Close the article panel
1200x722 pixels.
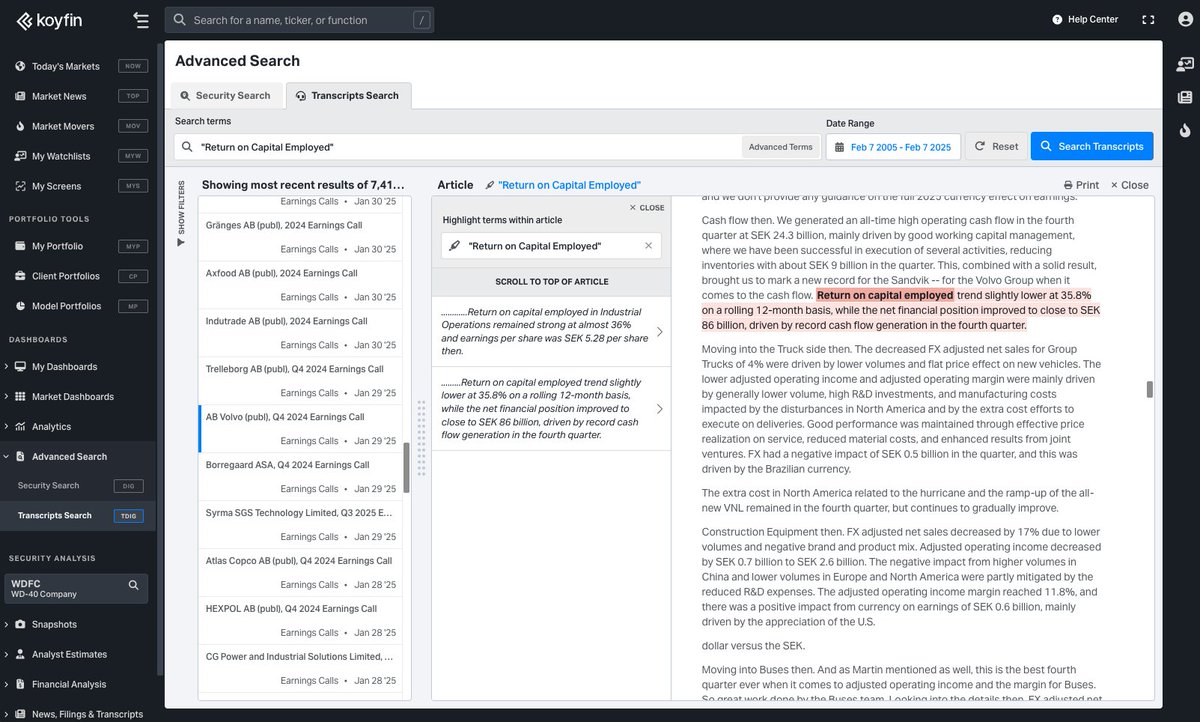[1129, 185]
